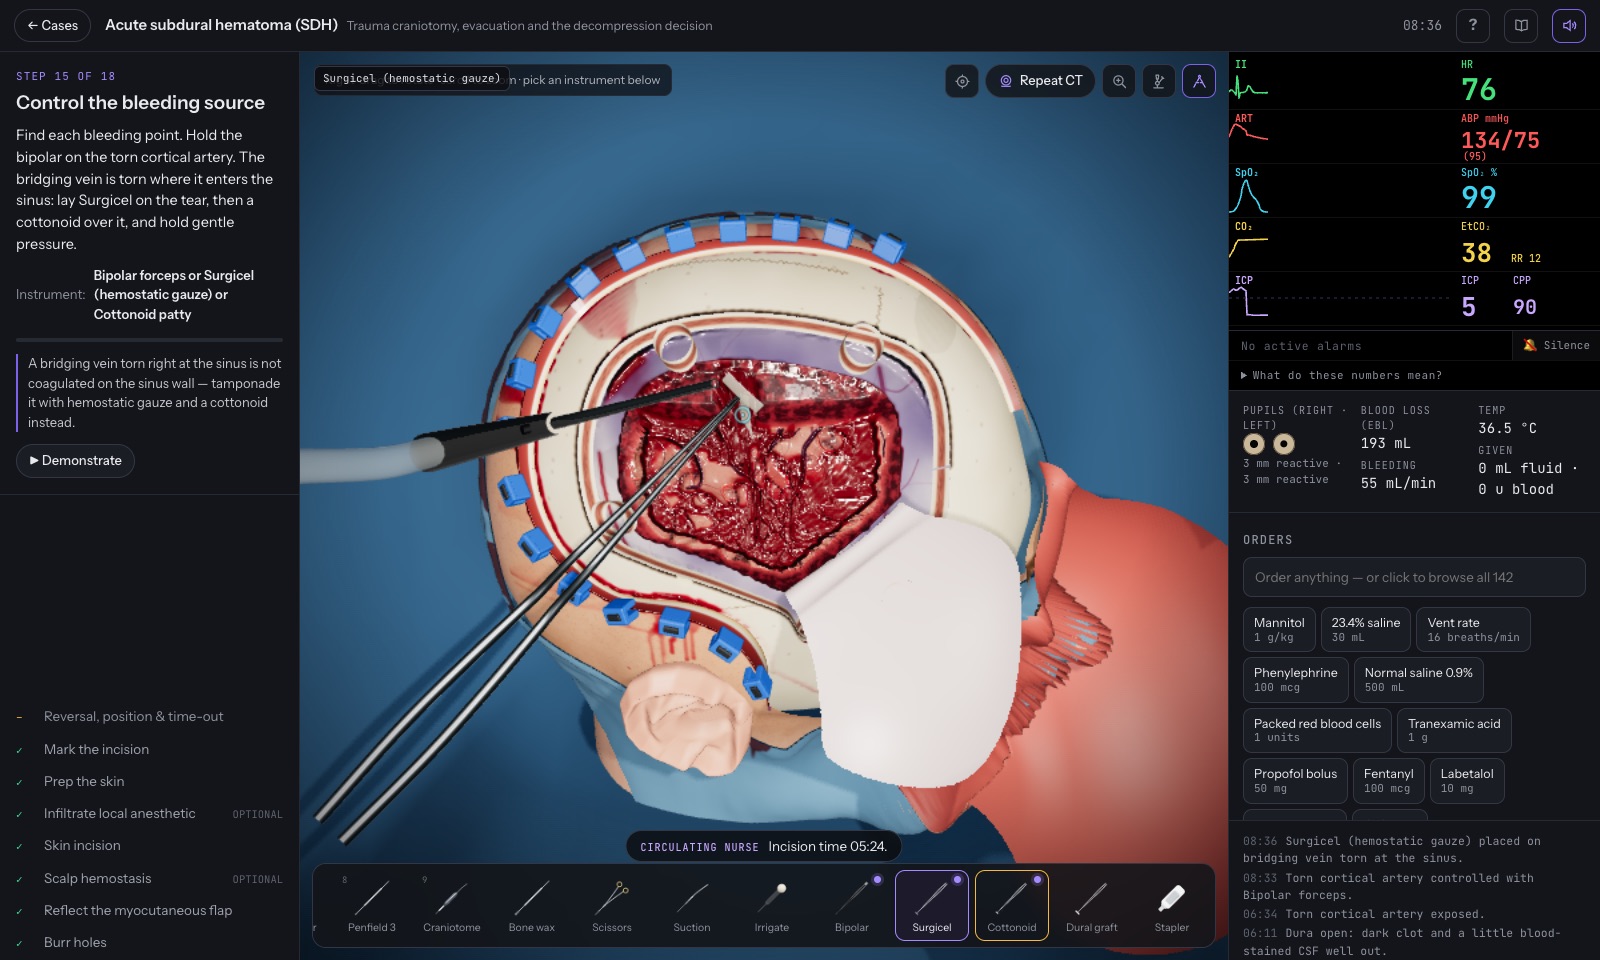Expand 'What do these numbers mean?'

[x=1341, y=375]
